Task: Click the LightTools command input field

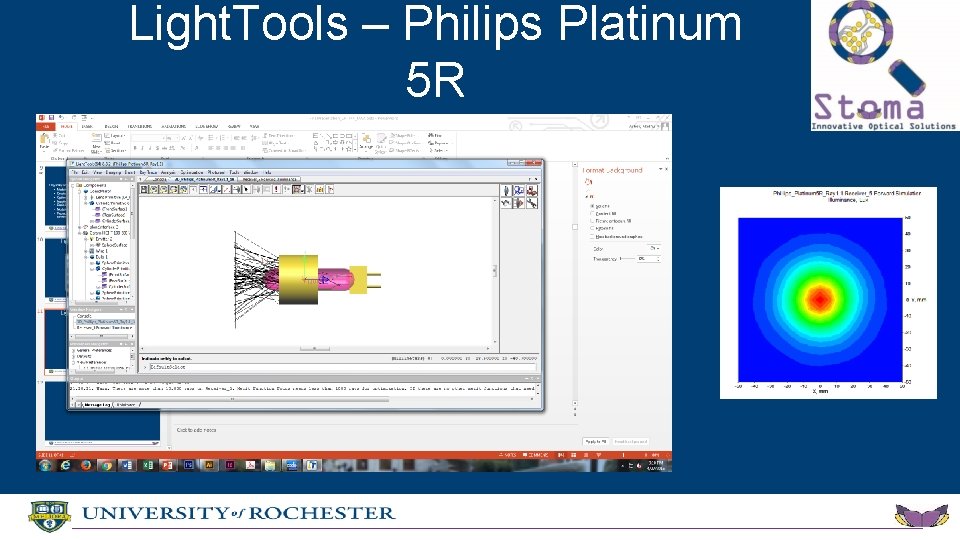Action: coord(342,367)
